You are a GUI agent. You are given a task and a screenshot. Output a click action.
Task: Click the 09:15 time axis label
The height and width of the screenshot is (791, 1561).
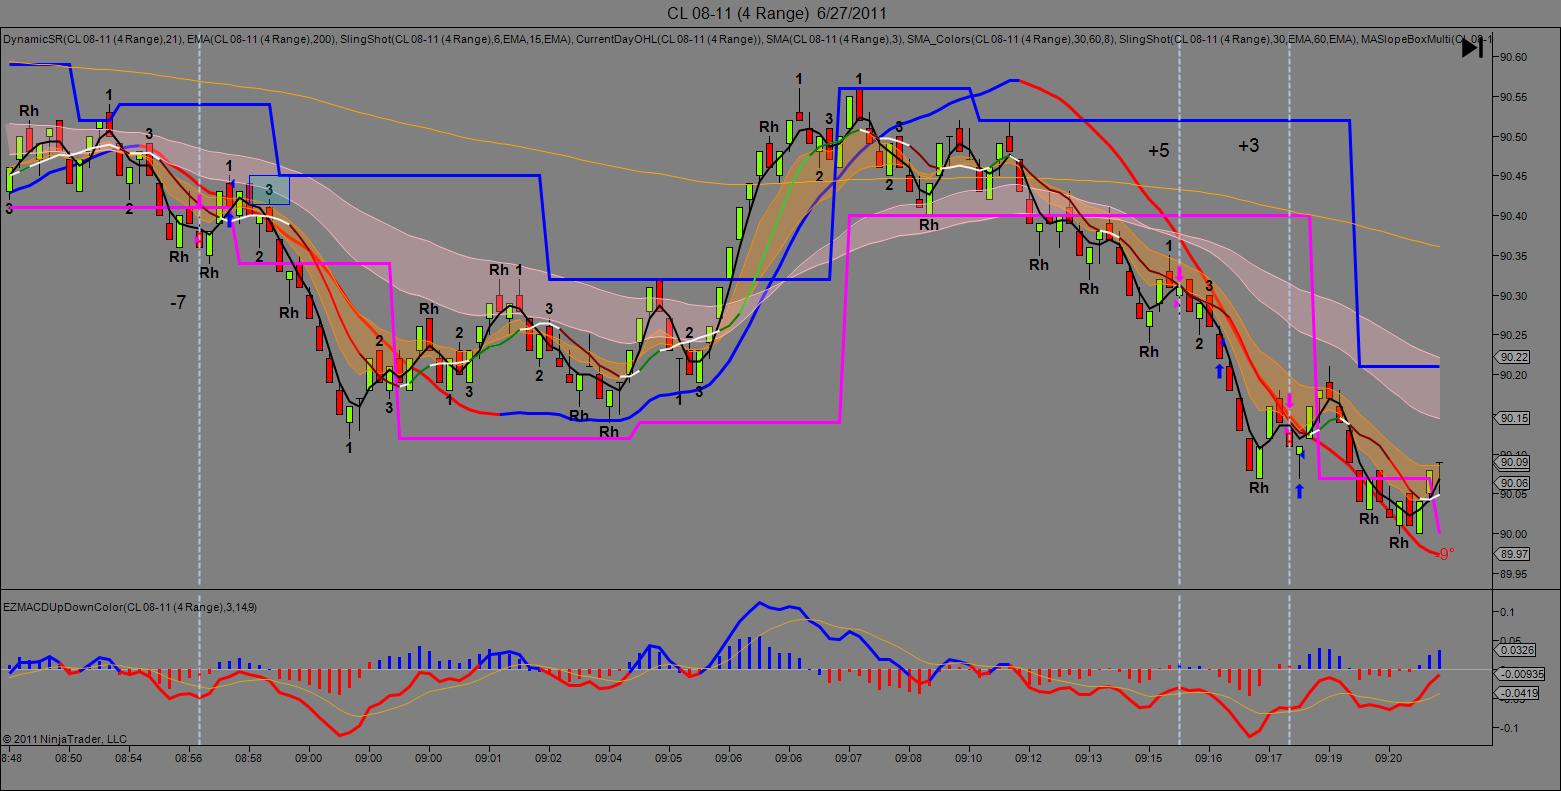pyautogui.click(x=1149, y=759)
